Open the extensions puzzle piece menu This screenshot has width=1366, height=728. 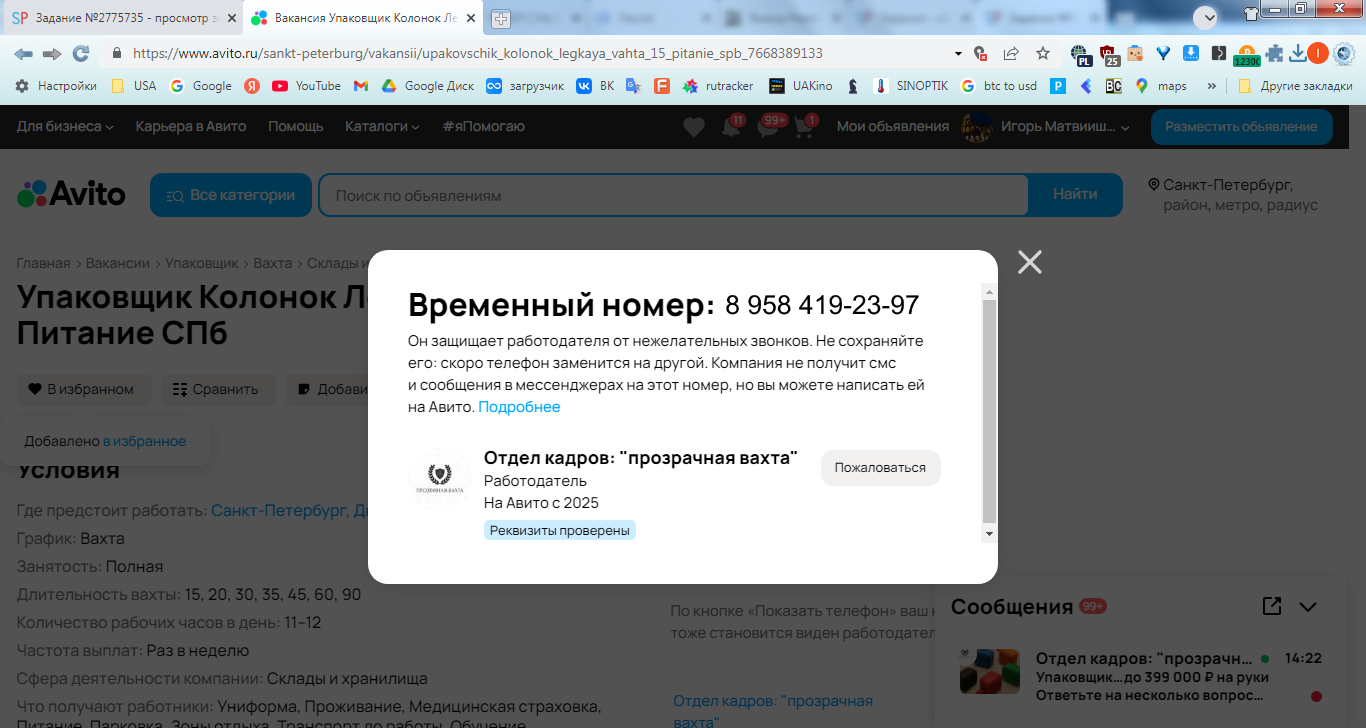[x=1274, y=53]
